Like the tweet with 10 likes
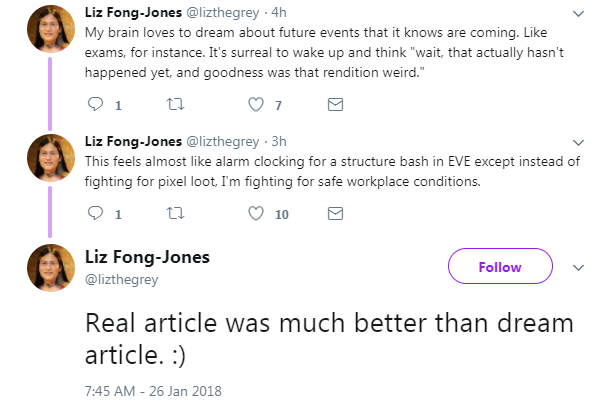Viewport: 601px width, 407px height. (x=256, y=213)
